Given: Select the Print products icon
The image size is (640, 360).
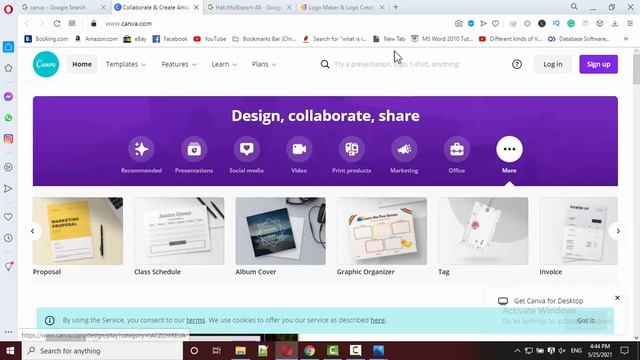Looking at the screenshot, I should point(351,149).
